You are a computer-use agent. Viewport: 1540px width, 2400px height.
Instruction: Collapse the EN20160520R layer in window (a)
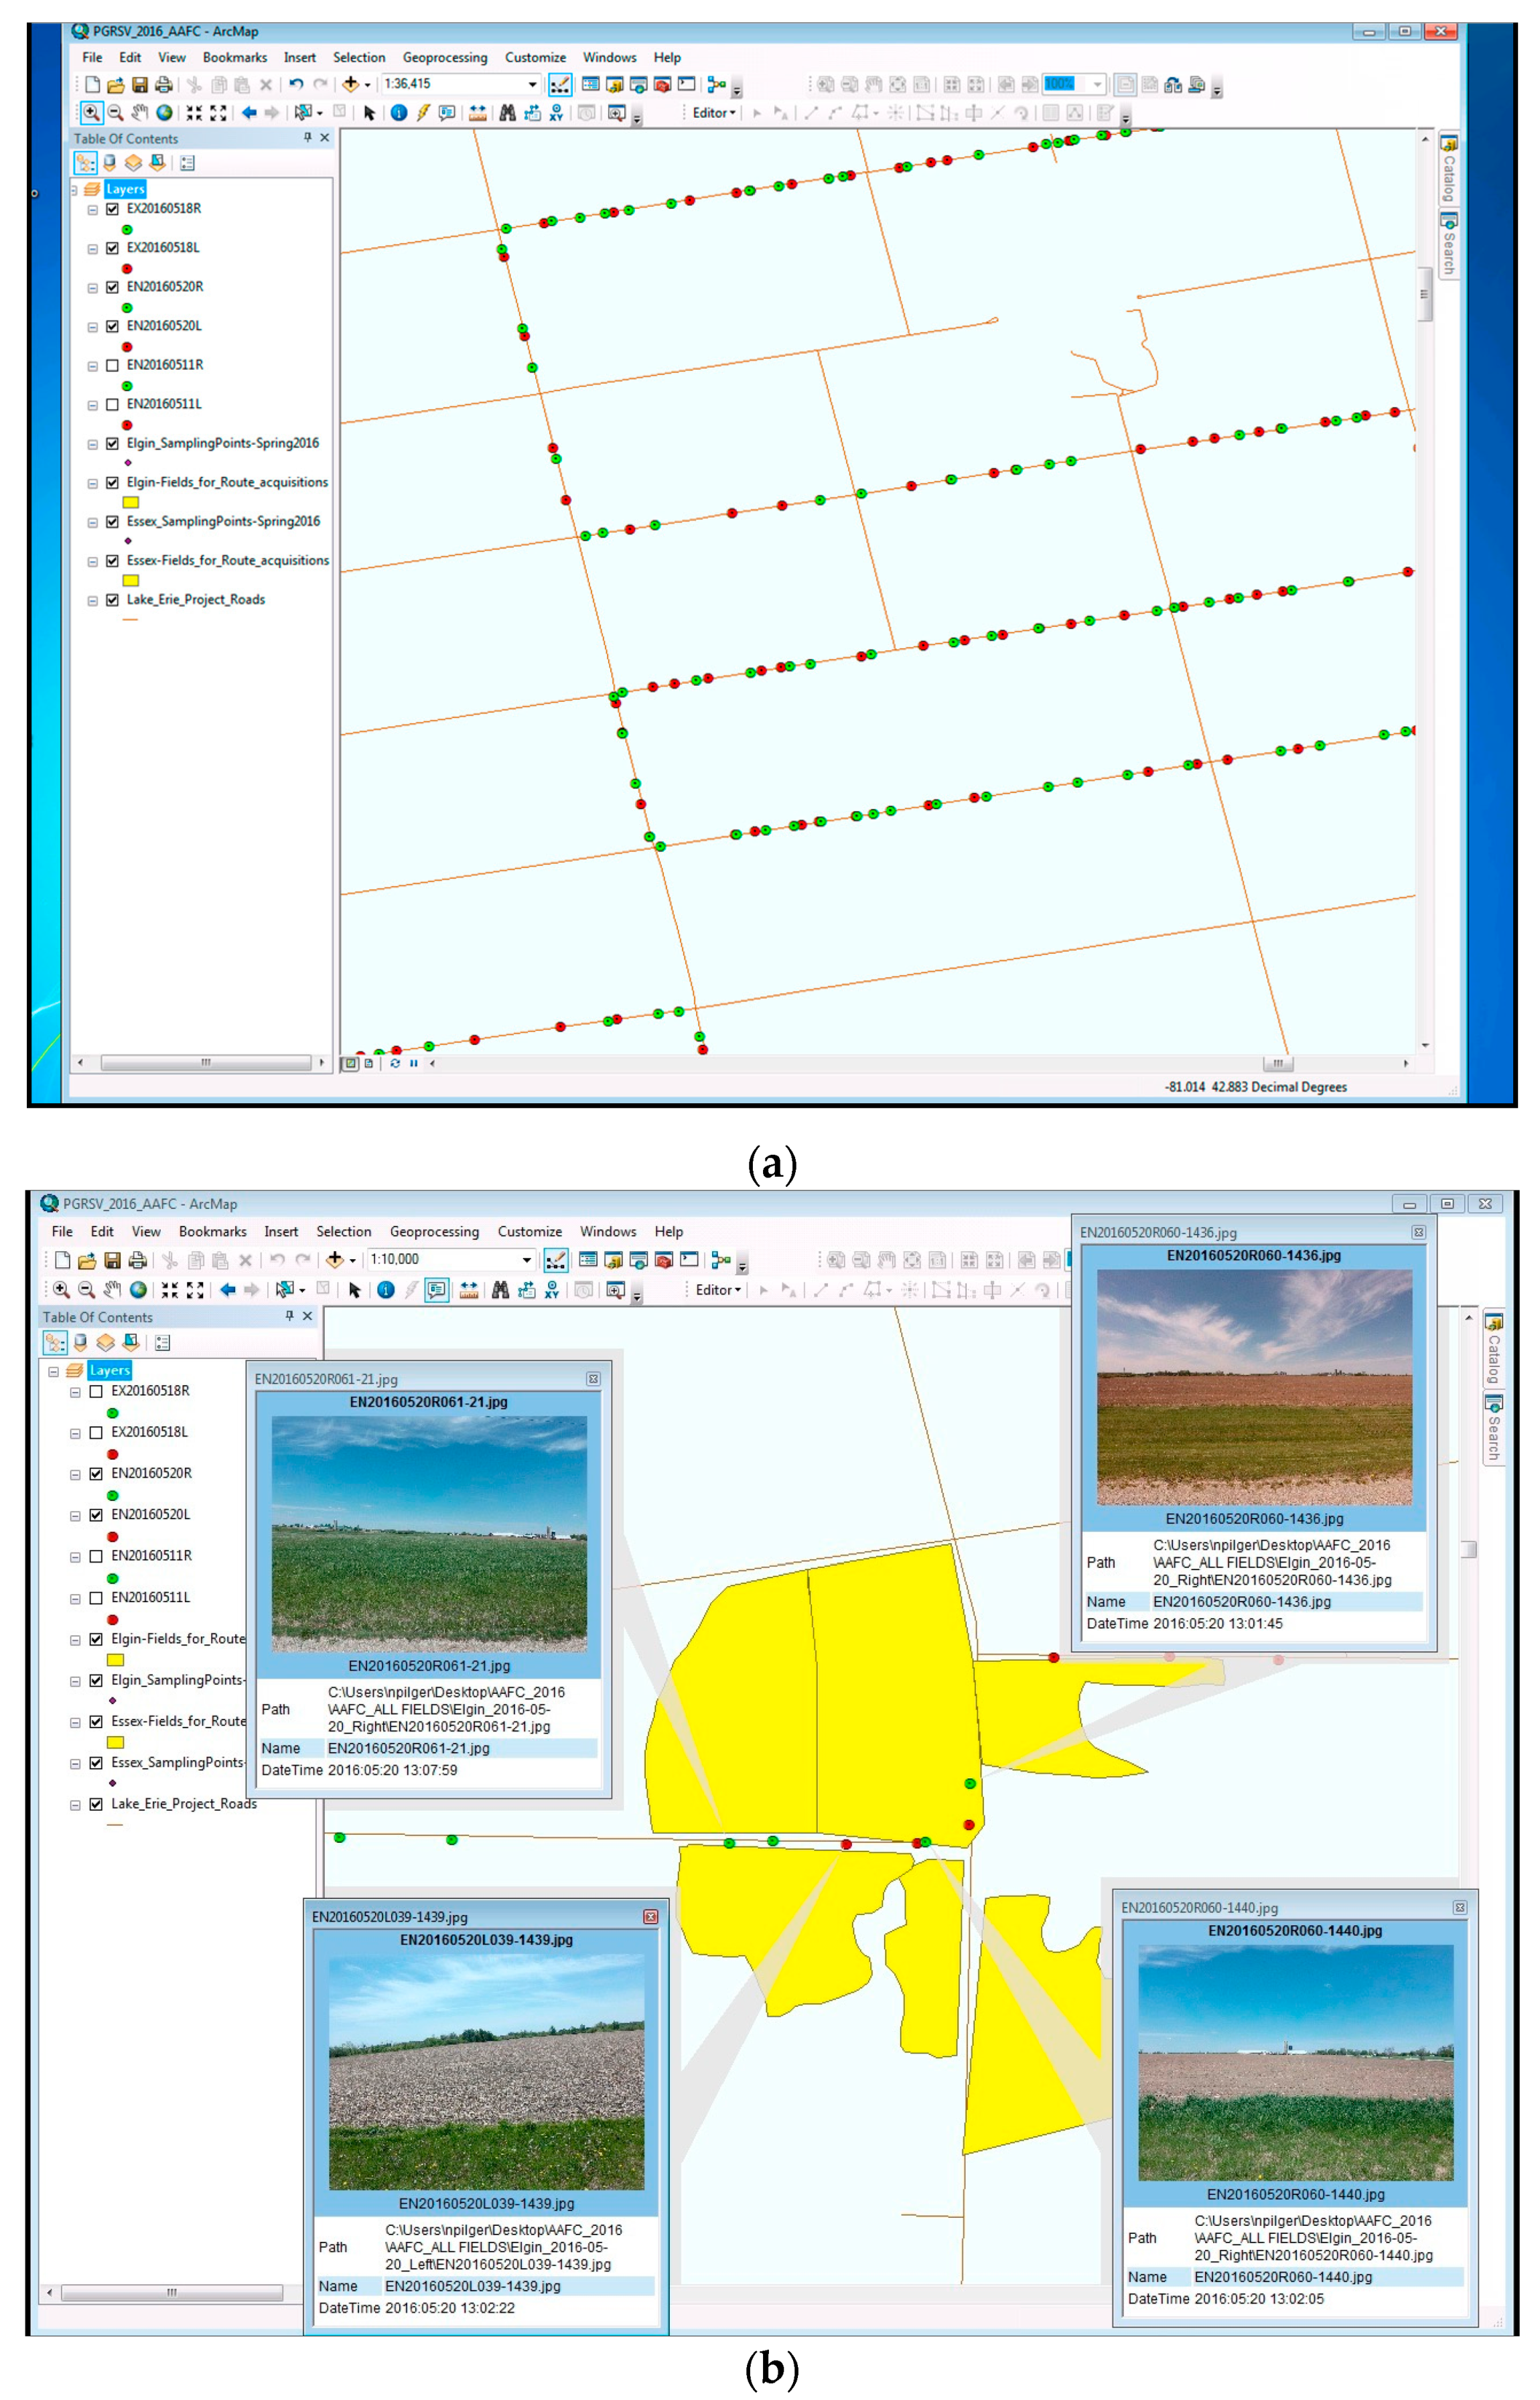(x=93, y=287)
